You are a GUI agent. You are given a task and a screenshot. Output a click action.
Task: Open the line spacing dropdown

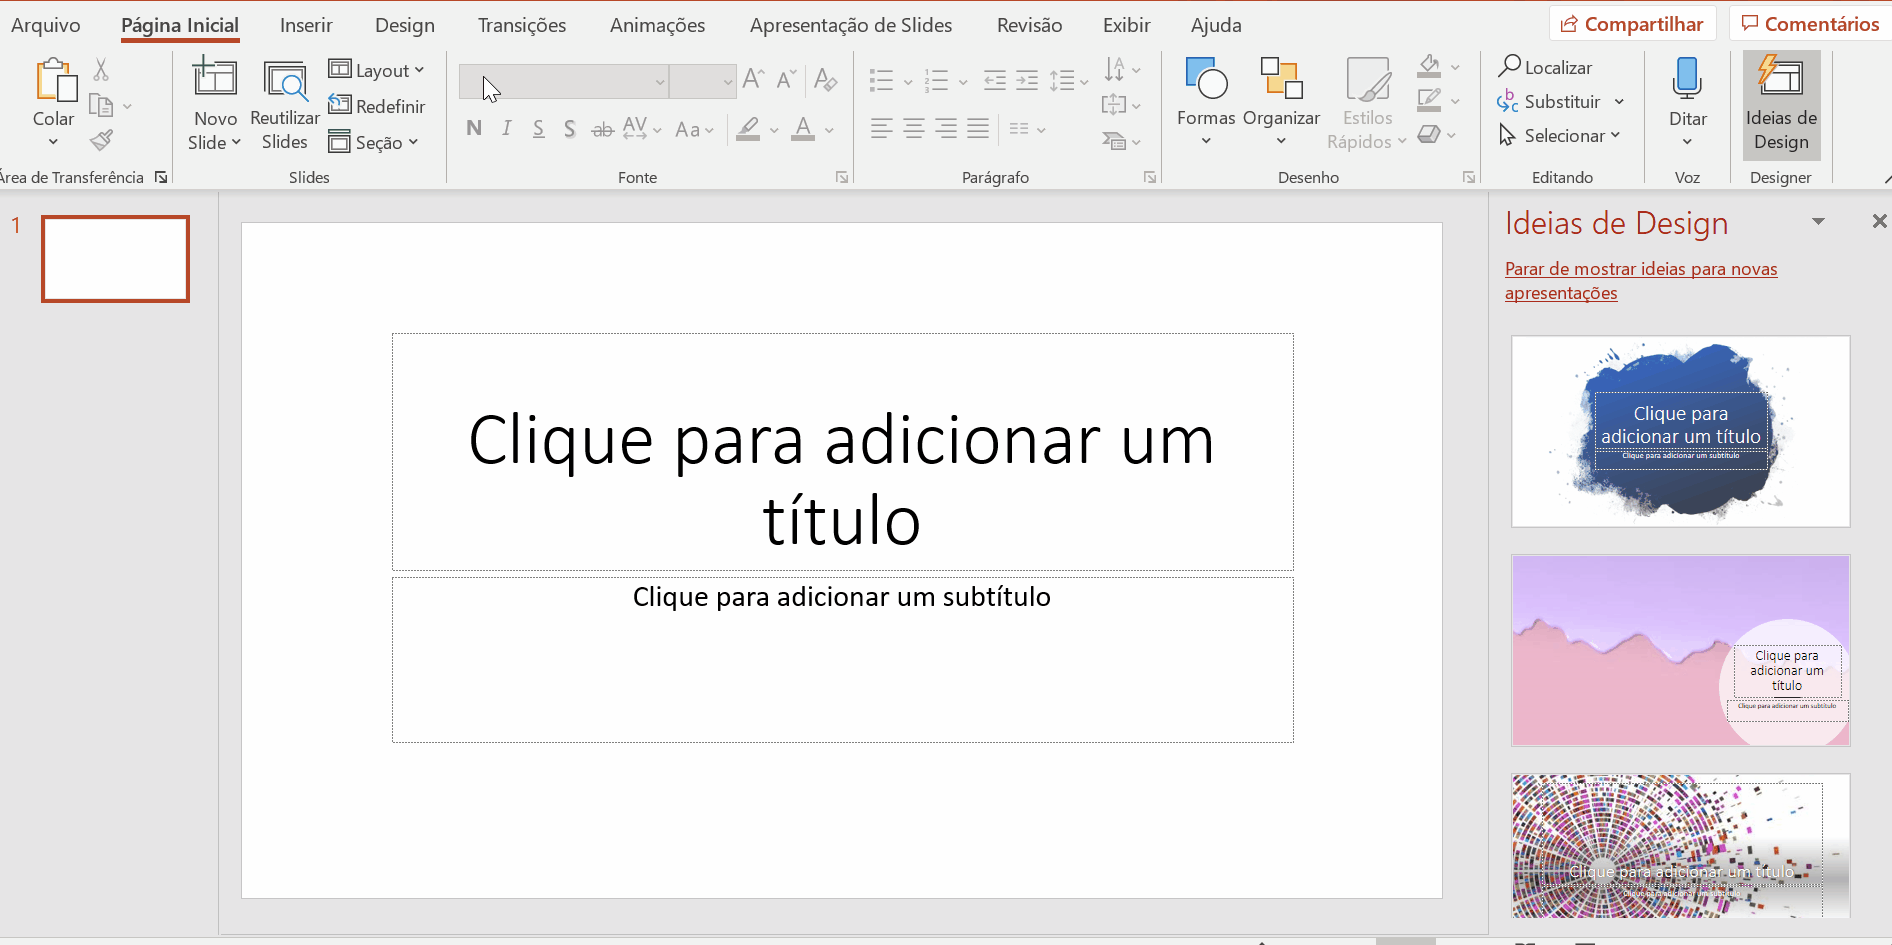pyautogui.click(x=1070, y=80)
